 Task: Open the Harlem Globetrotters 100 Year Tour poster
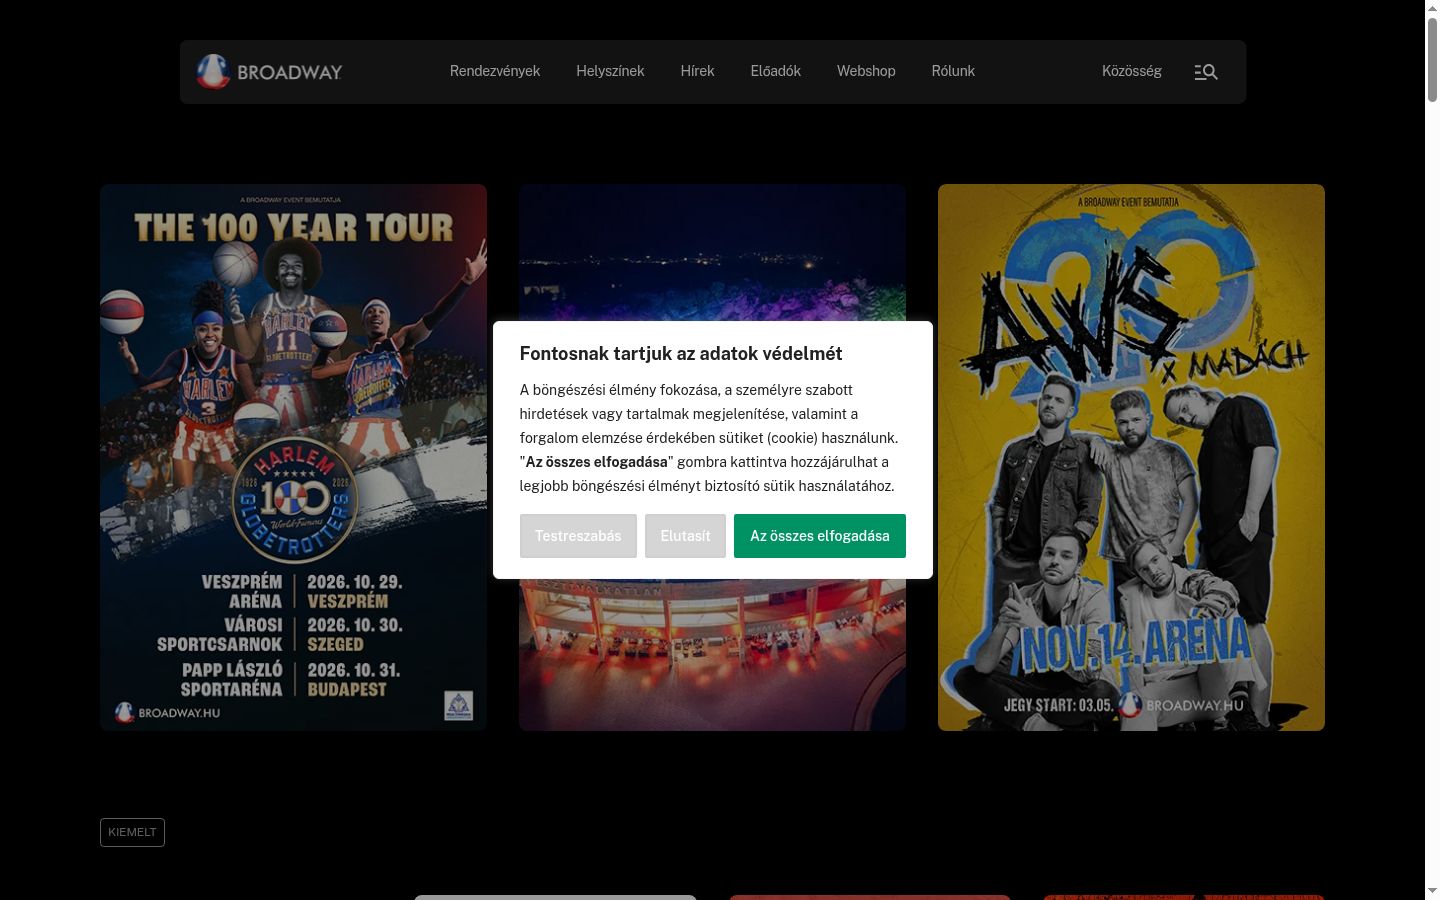[293, 457]
